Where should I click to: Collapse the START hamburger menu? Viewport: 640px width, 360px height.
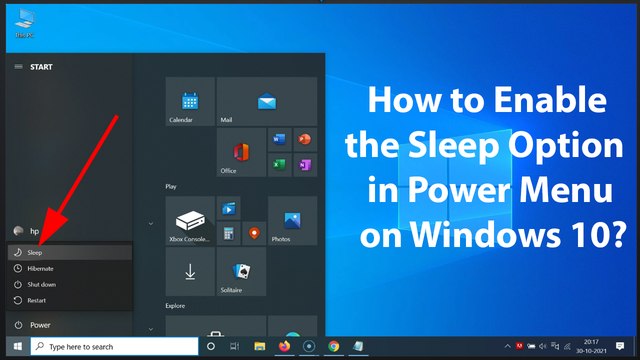18,67
